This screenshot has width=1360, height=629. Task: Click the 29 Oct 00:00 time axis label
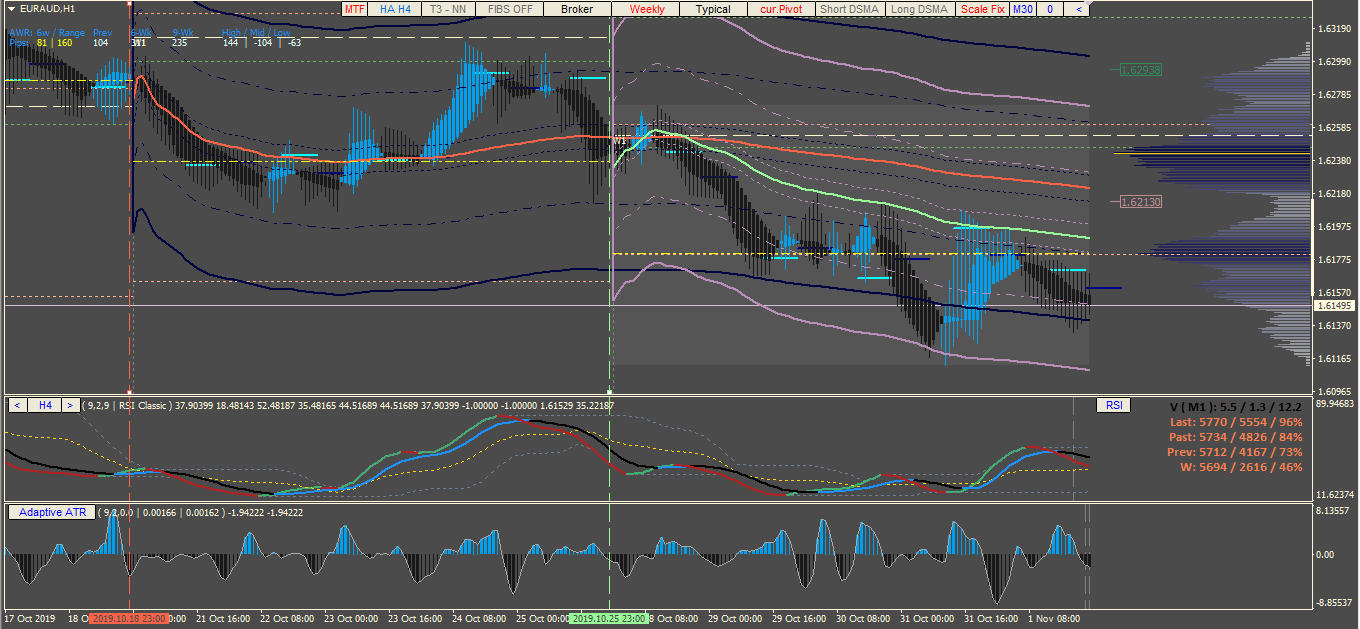[735, 619]
